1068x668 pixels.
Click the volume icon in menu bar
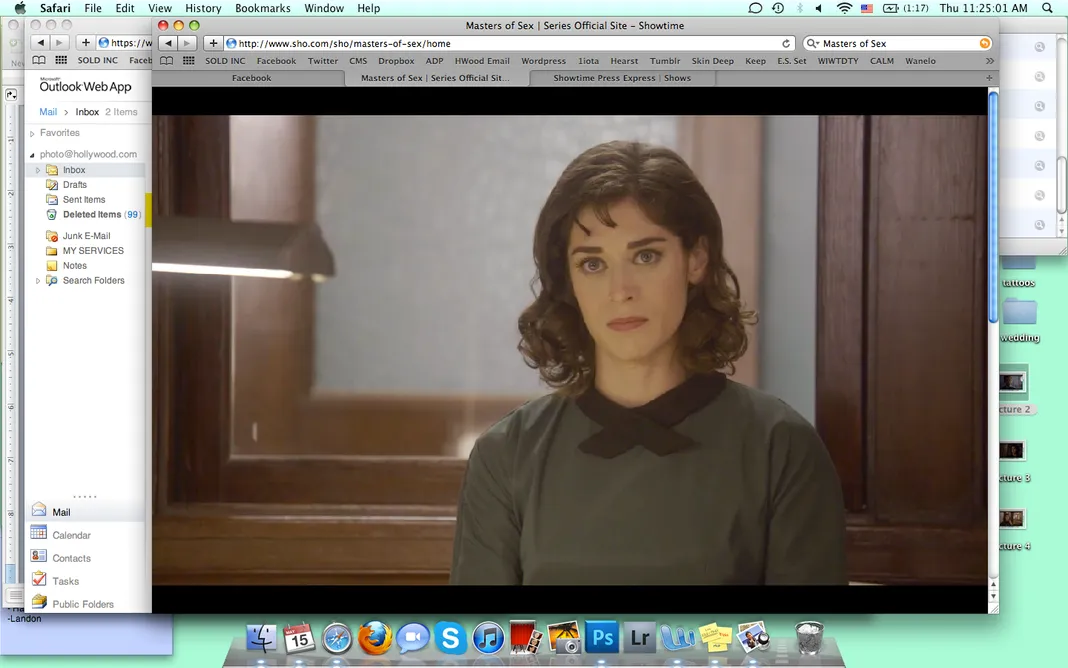(819, 8)
